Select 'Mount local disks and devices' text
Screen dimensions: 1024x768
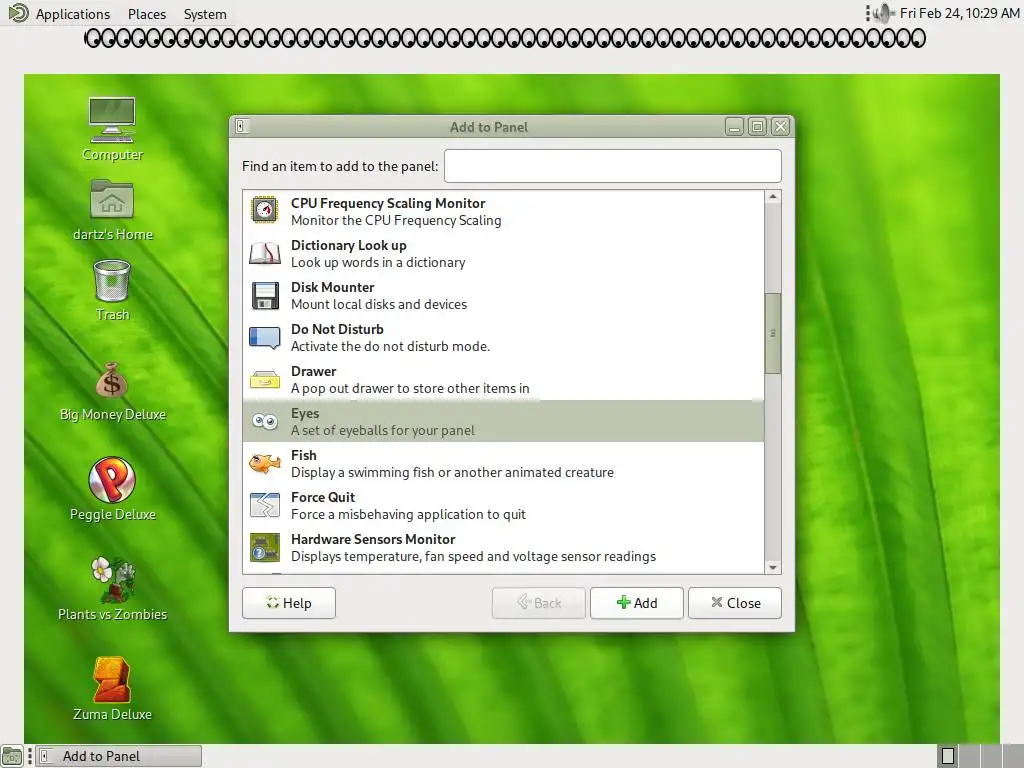coord(379,304)
